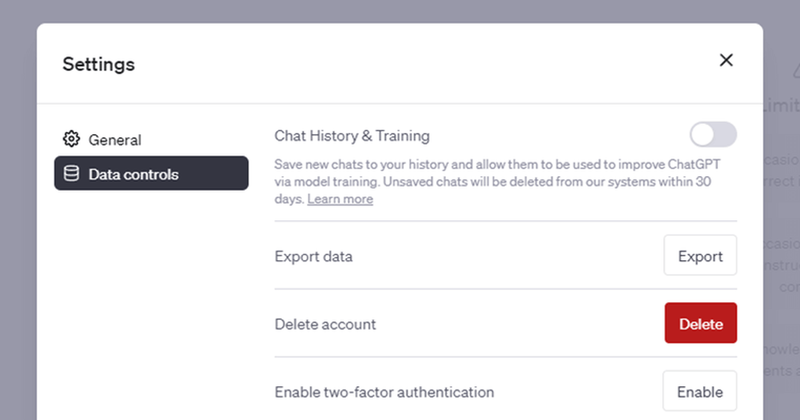The height and width of the screenshot is (420, 800).
Task: Click the database icon beside Data controls
Action: (71, 174)
